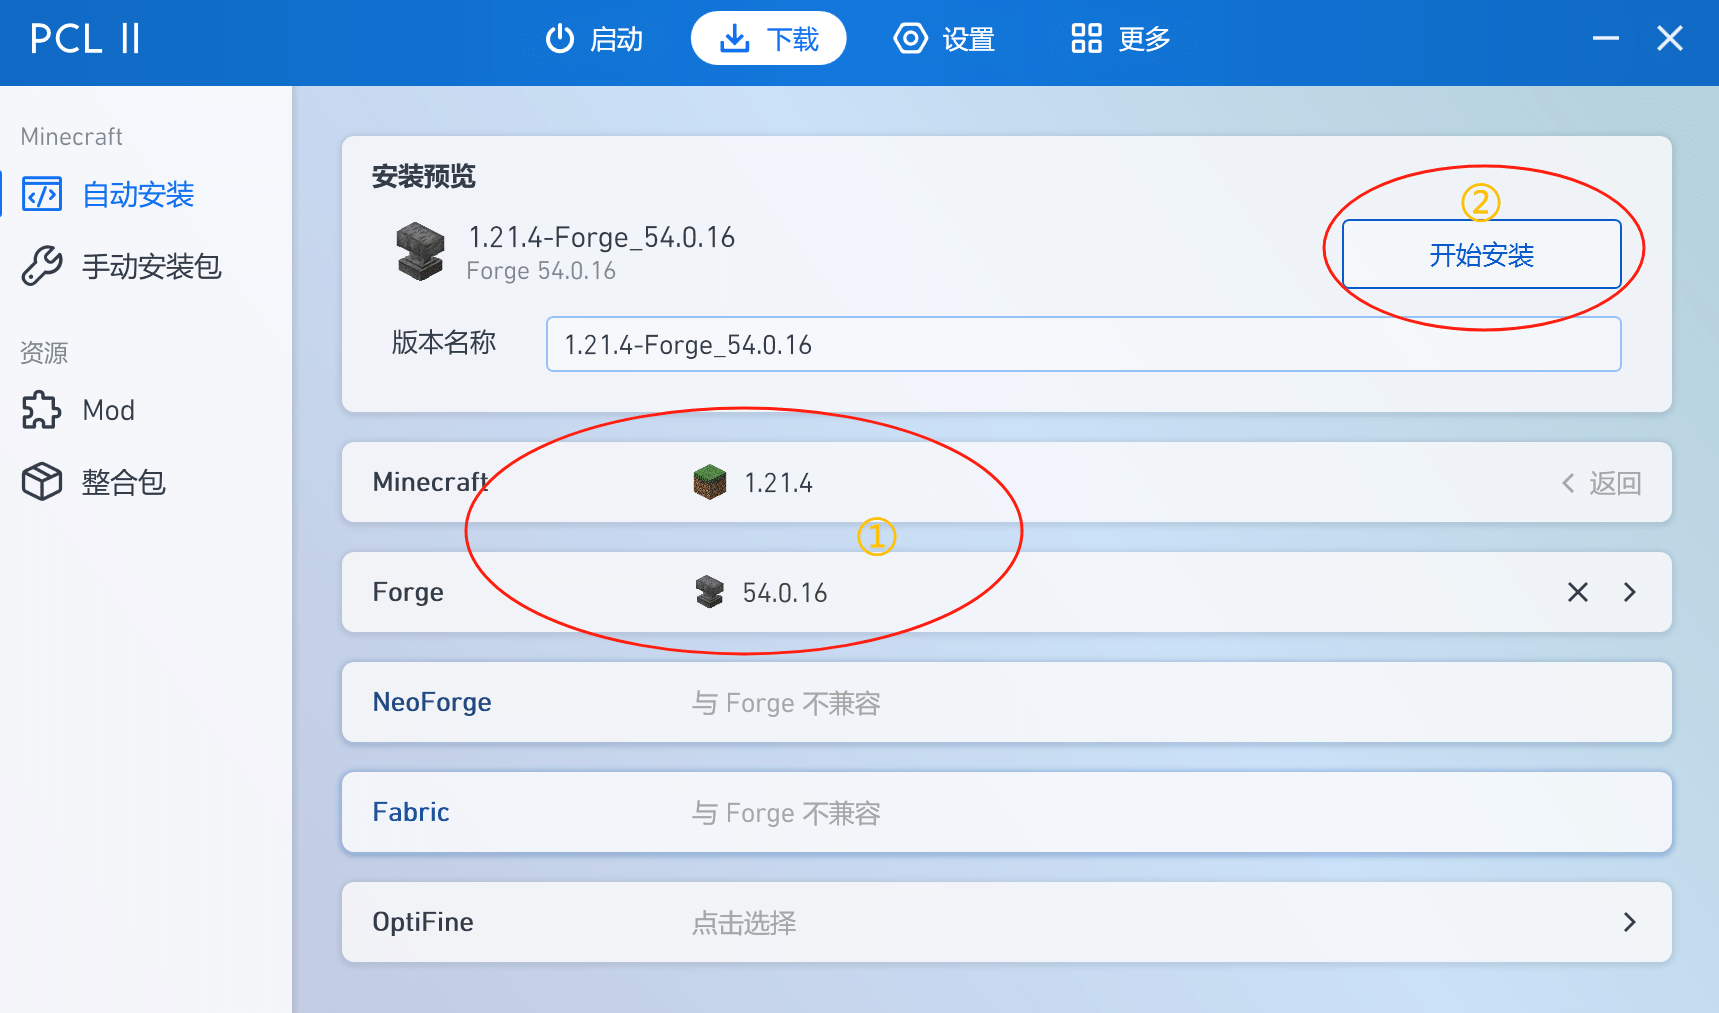Click the grid icon for 更多

[x=1086, y=39]
